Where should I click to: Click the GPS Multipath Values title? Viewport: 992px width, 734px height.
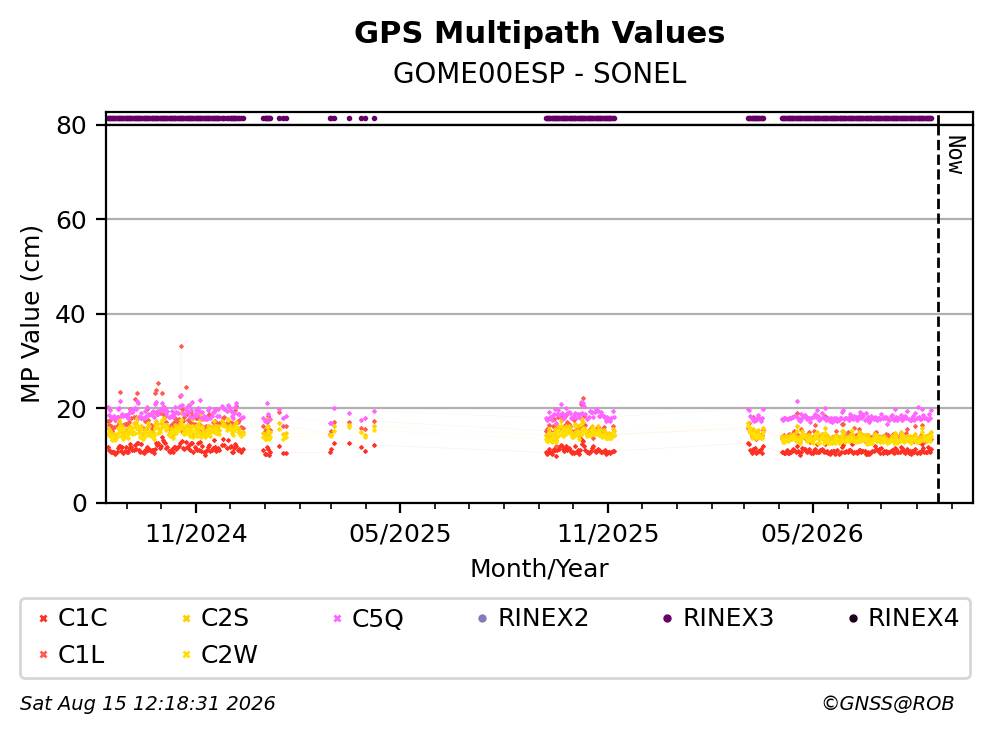[539, 33]
